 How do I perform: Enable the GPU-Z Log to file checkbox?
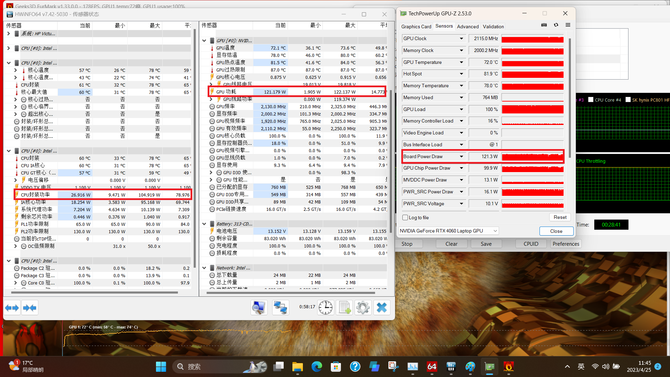tap(405, 218)
